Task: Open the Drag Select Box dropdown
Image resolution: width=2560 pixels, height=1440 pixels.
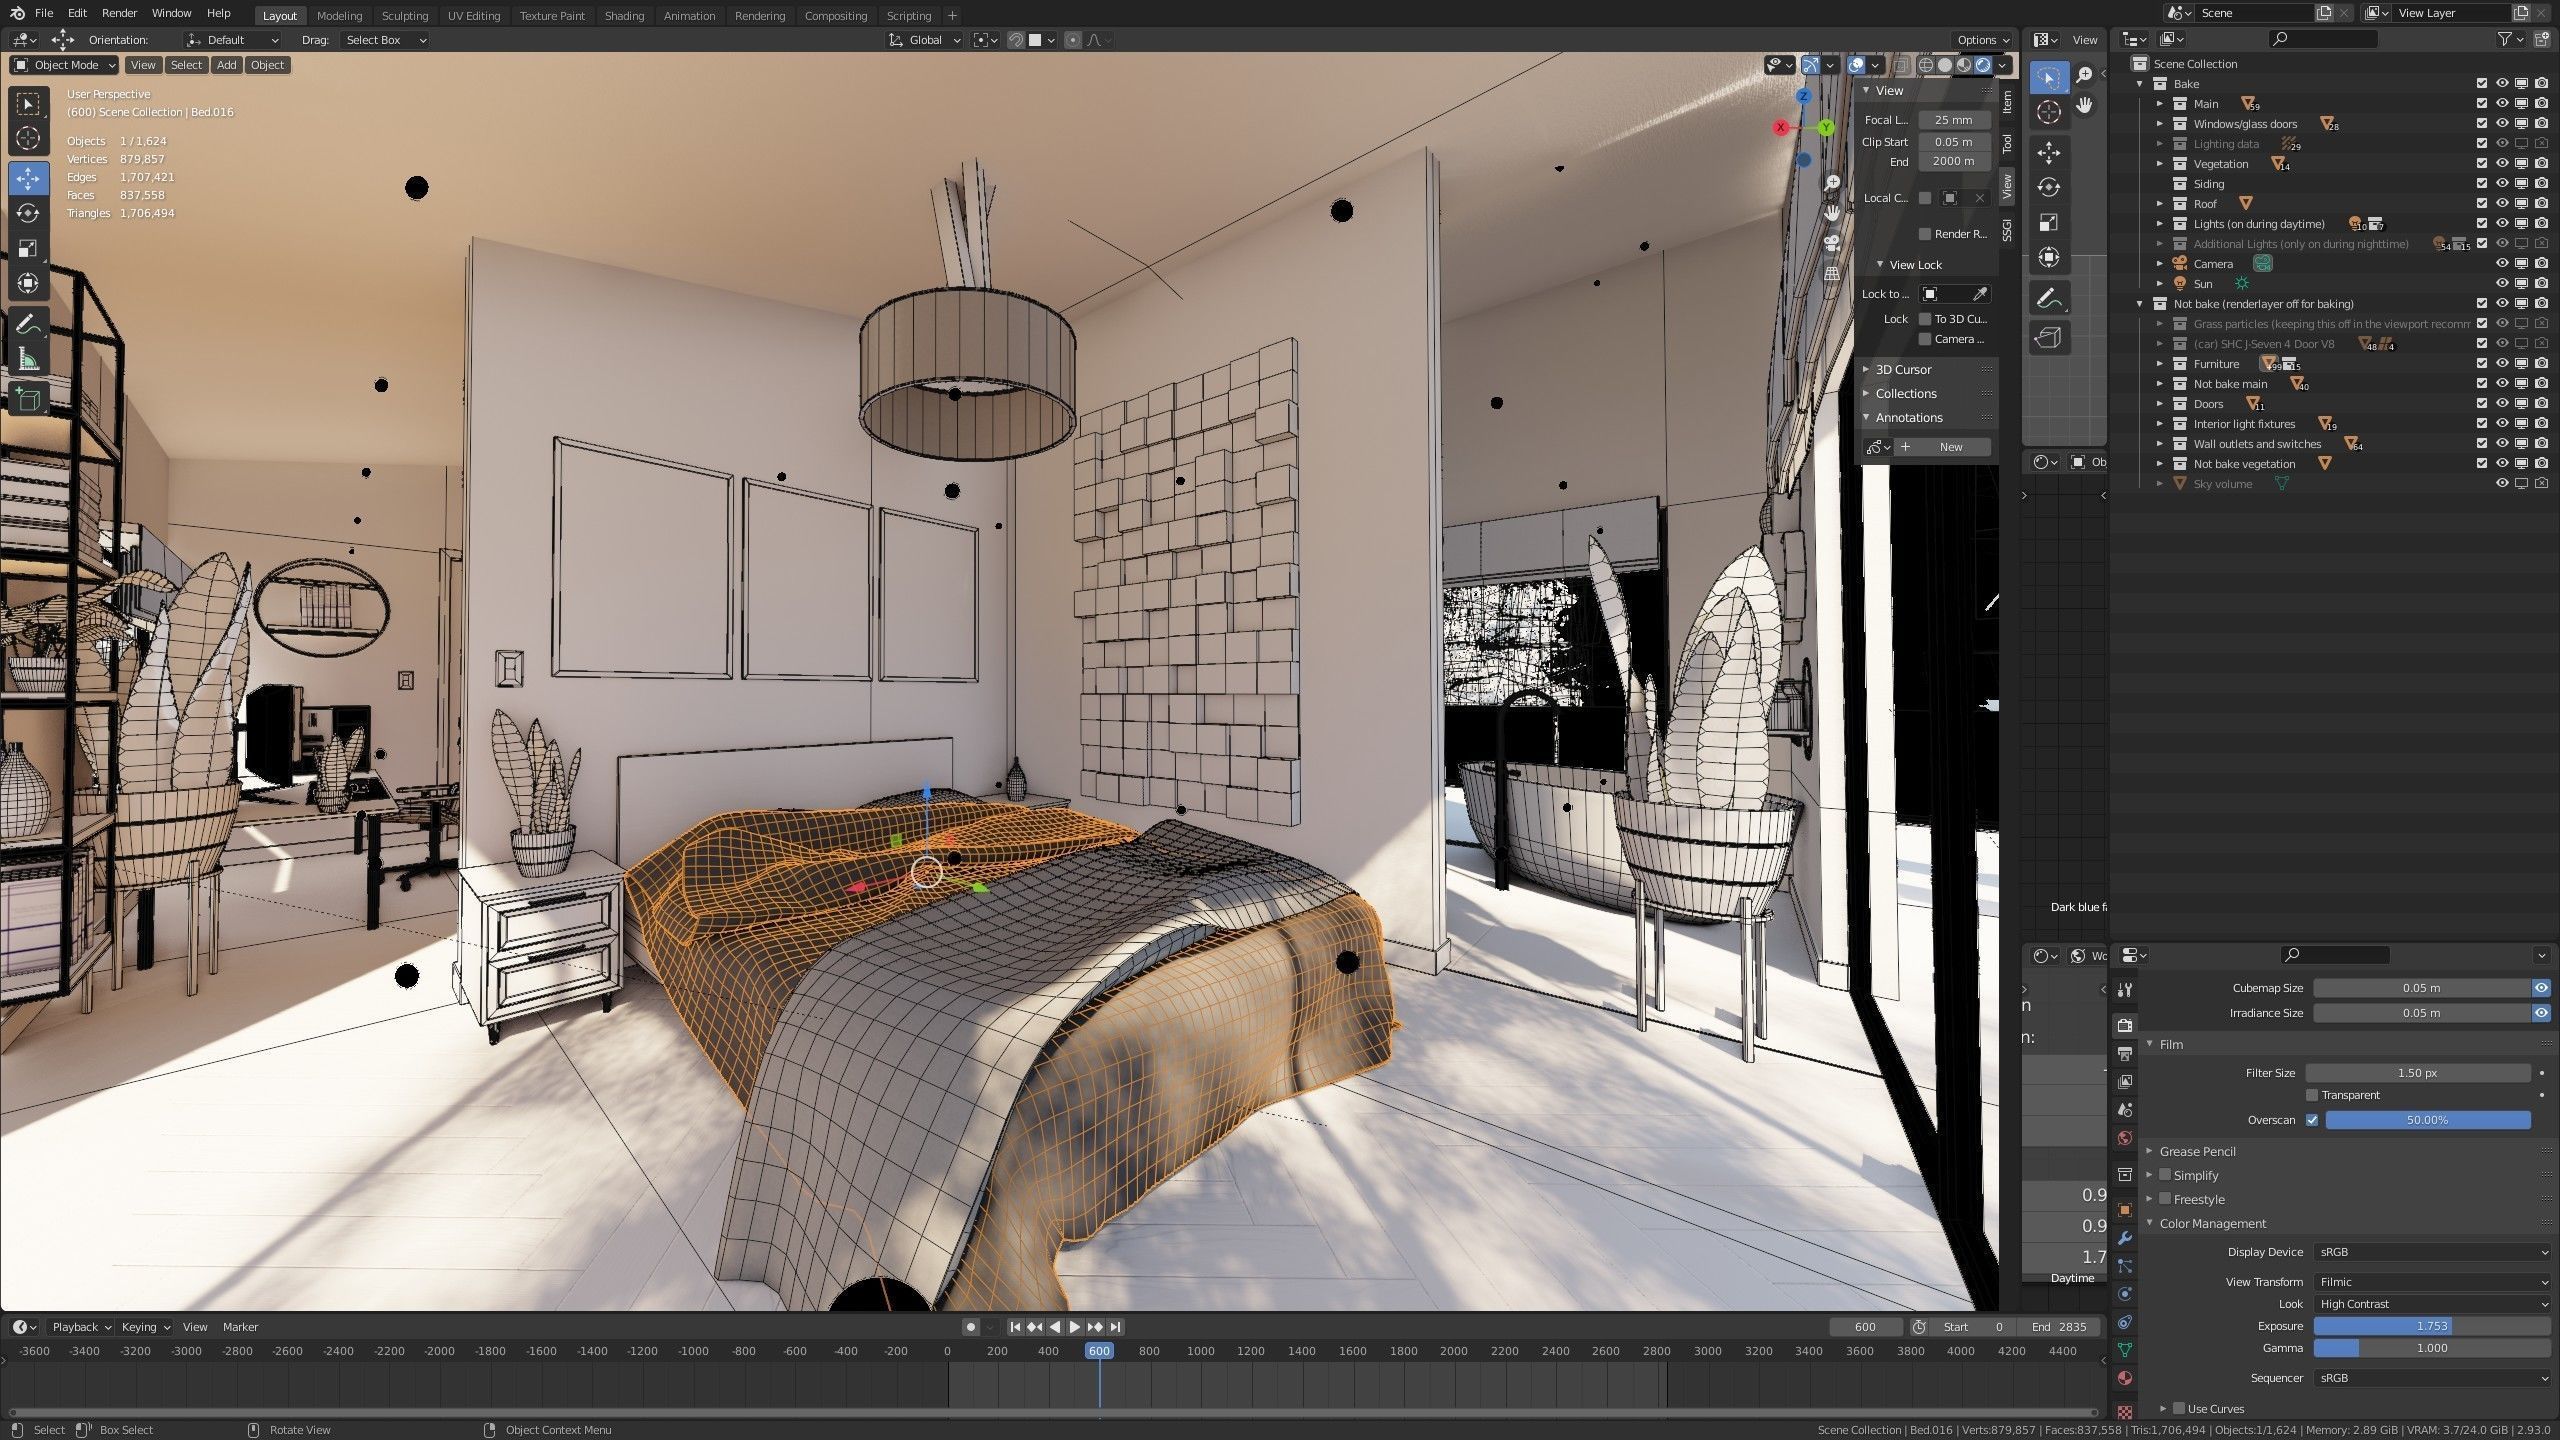Action: tap(385, 40)
